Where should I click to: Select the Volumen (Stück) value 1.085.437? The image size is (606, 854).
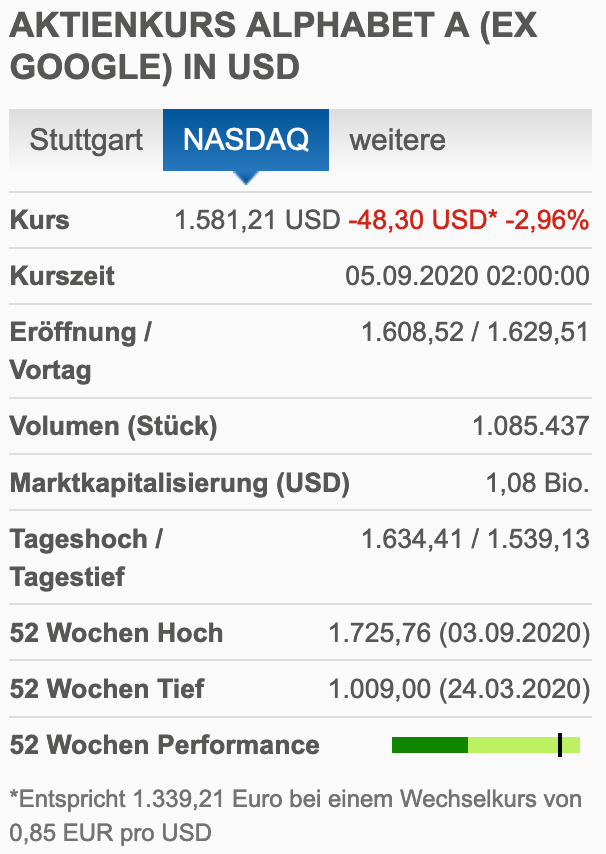(x=530, y=426)
